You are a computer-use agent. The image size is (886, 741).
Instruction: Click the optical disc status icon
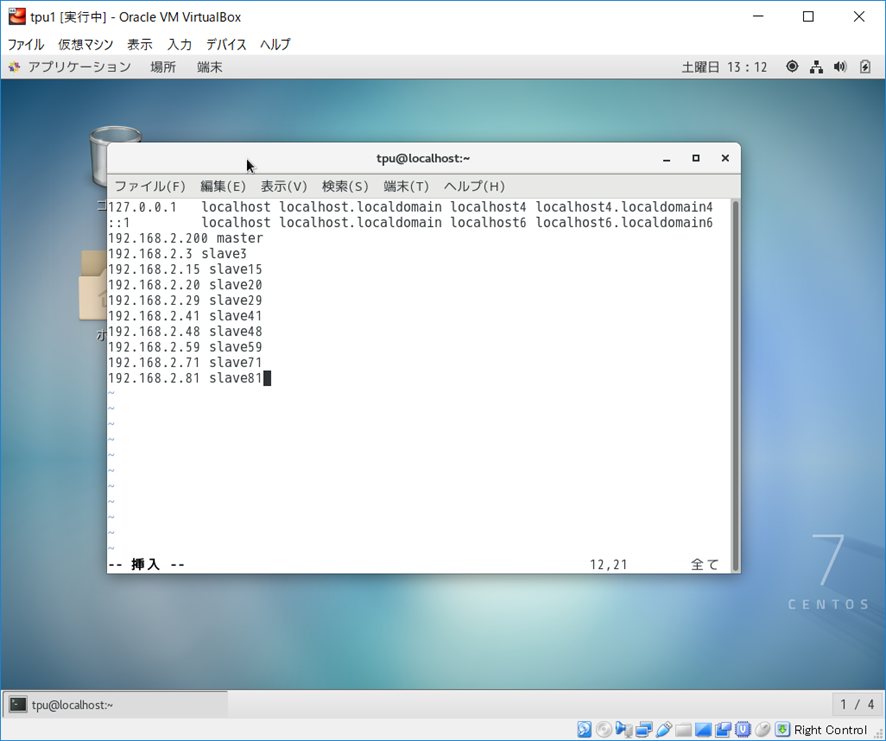tap(604, 730)
